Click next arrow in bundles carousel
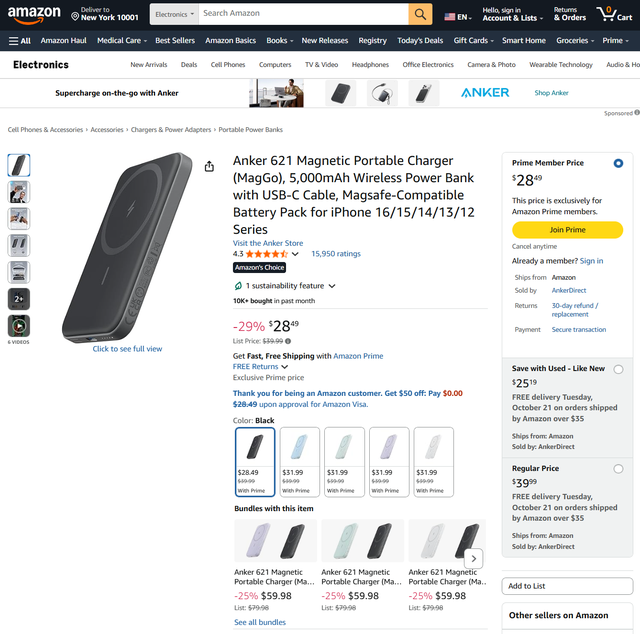Viewport: 640px width, 634px height. click(x=474, y=560)
